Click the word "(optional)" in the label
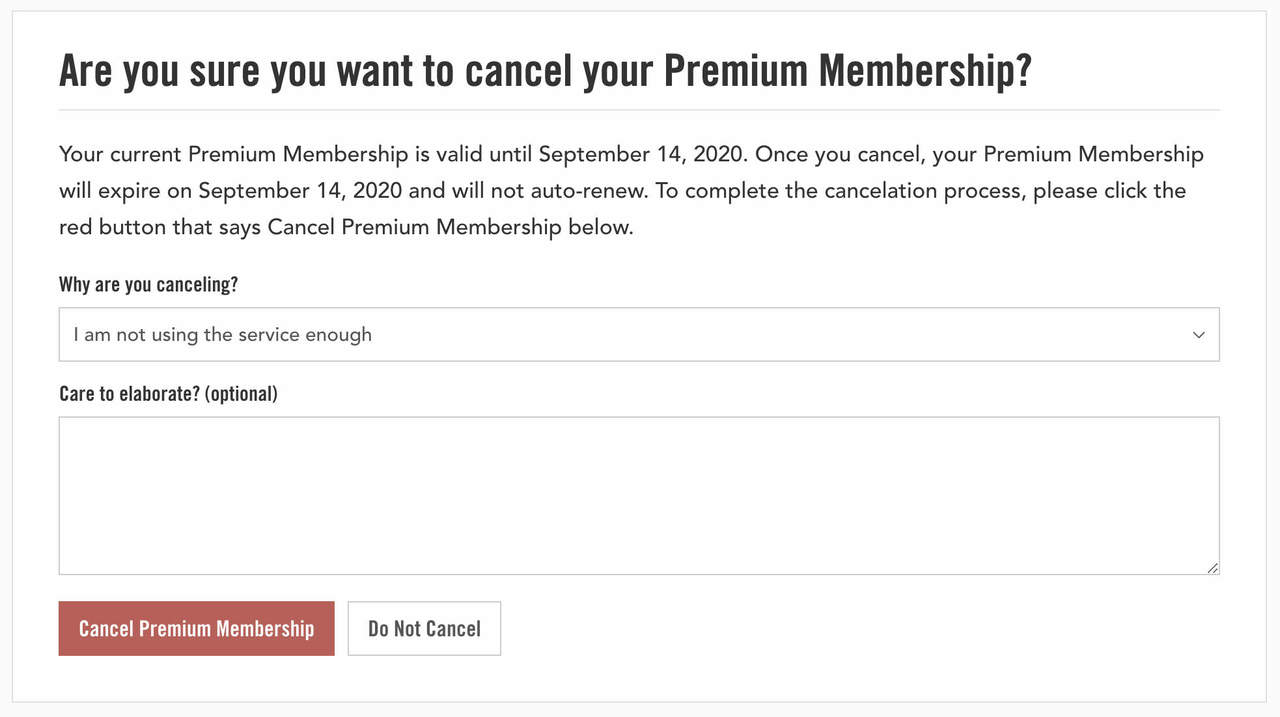Screen dimensions: 1280x717 (241, 393)
